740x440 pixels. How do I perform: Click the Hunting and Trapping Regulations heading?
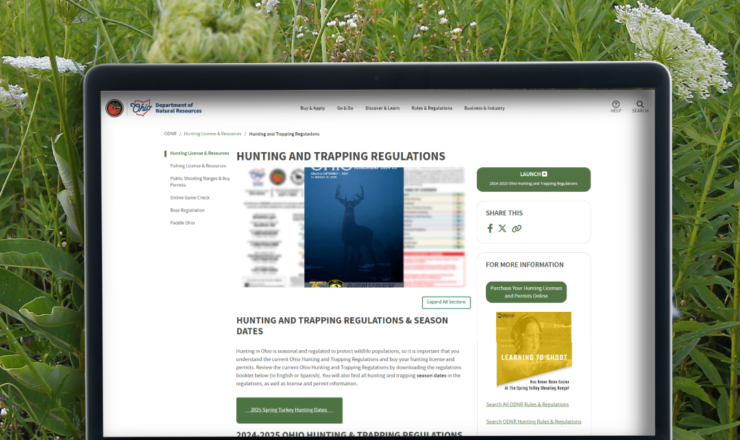pos(341,156)
